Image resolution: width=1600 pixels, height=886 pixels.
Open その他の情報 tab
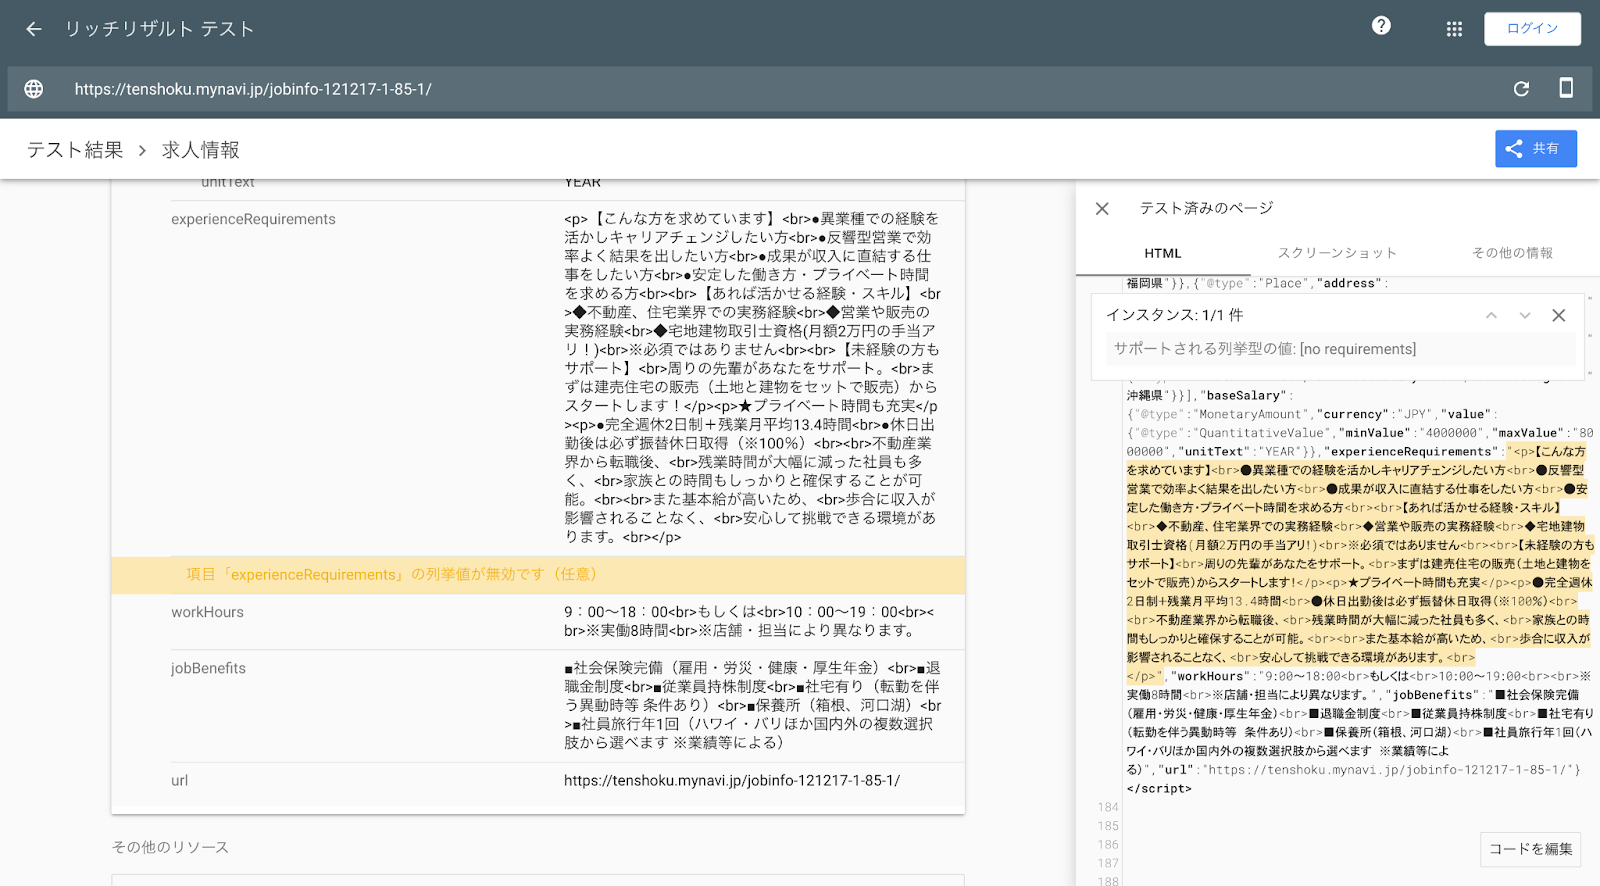click(1512, 254)
